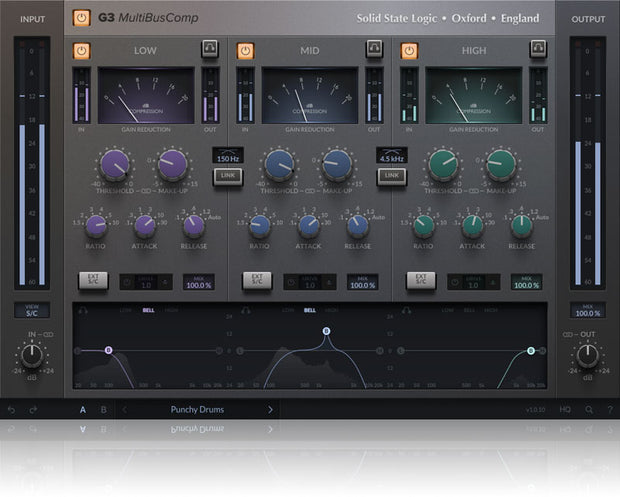The width and height of the screenshot is (620, 497).
Task: Click the MID band Release knob
Action: pos(358,226)
